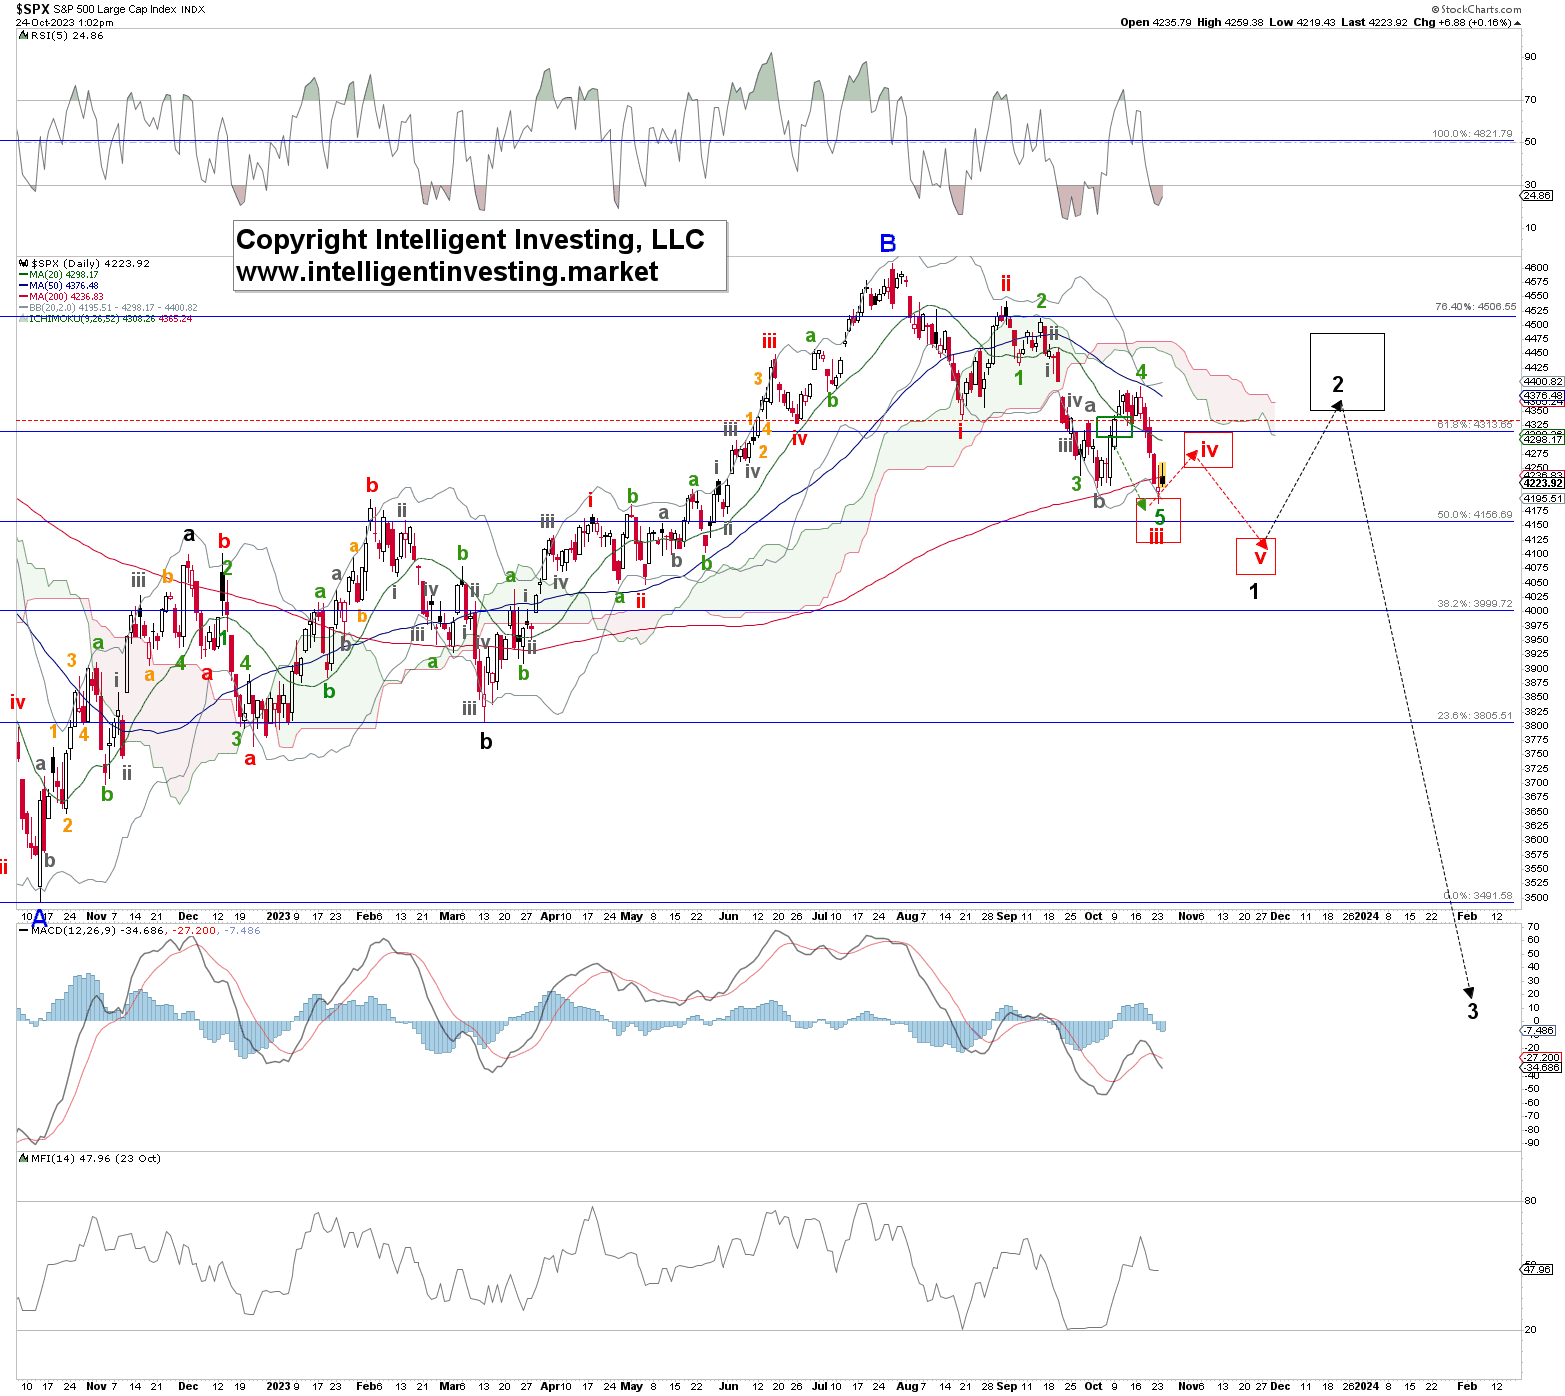Image resolution: width=1565 pixels, height=1396 pixels.
Task: Click the 24-Oct-2023 1:02pm timestamp
Action: (x=64, y=23)
